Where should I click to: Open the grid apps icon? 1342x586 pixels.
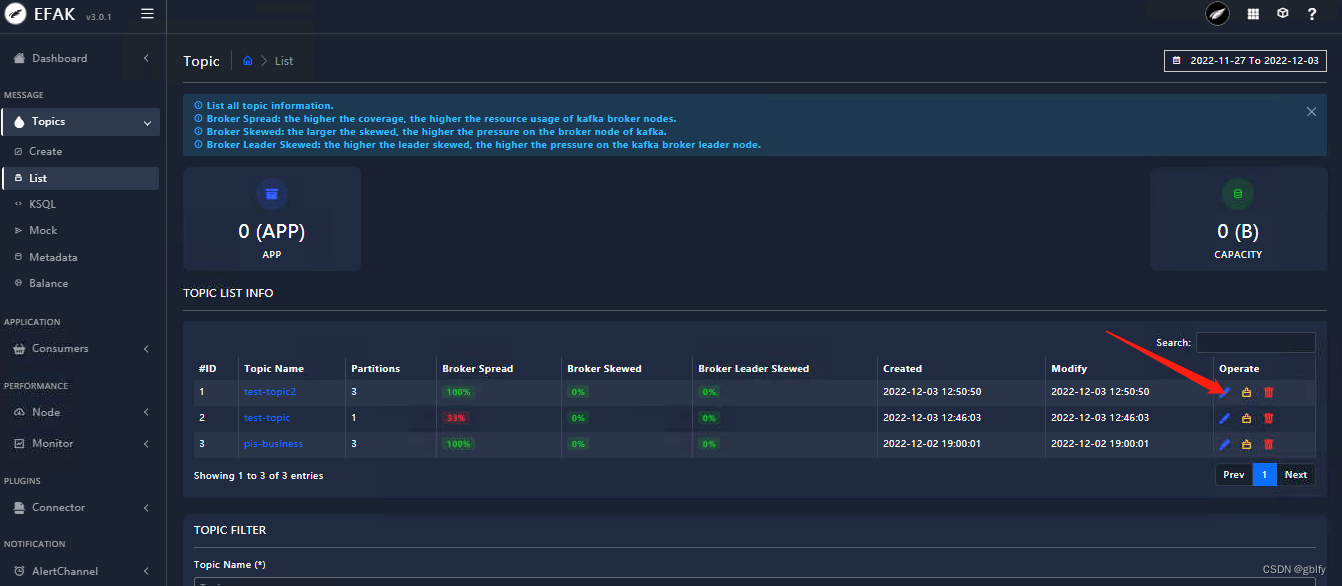click(x=1253, y=14)
